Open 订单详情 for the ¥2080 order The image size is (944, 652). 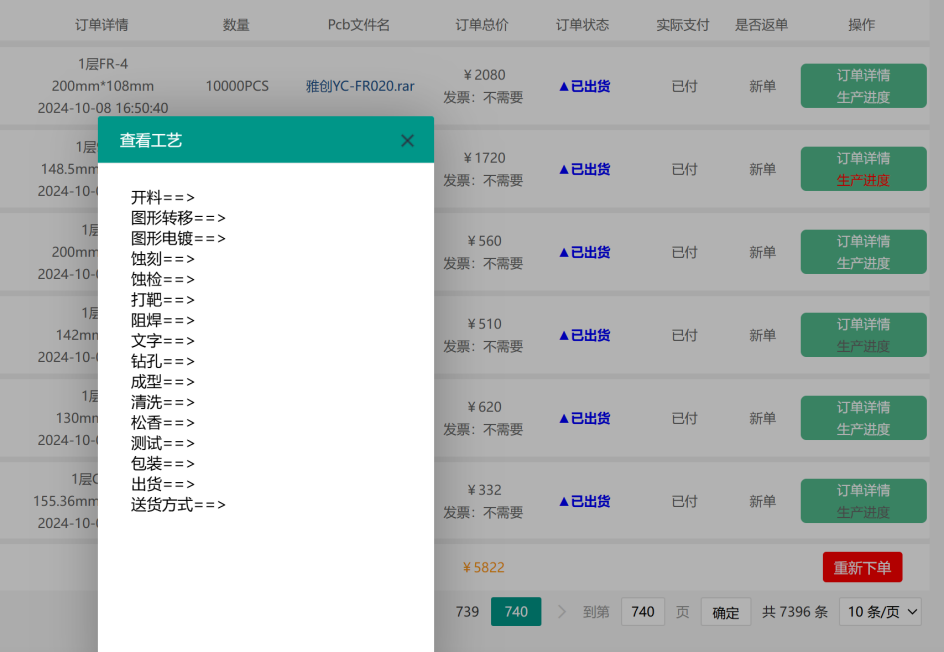pos(863,75)
